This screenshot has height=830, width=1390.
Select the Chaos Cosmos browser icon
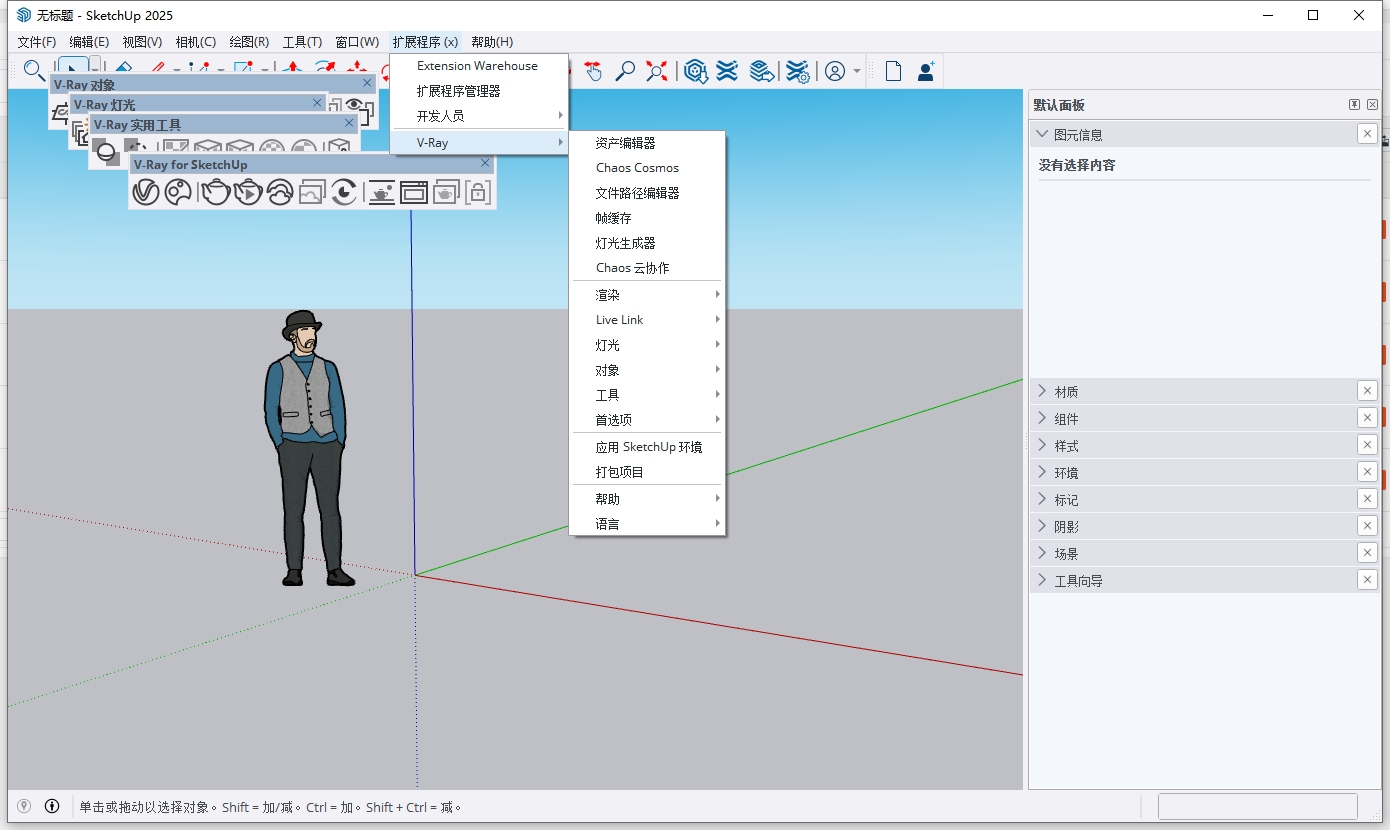tap(180, 192)
